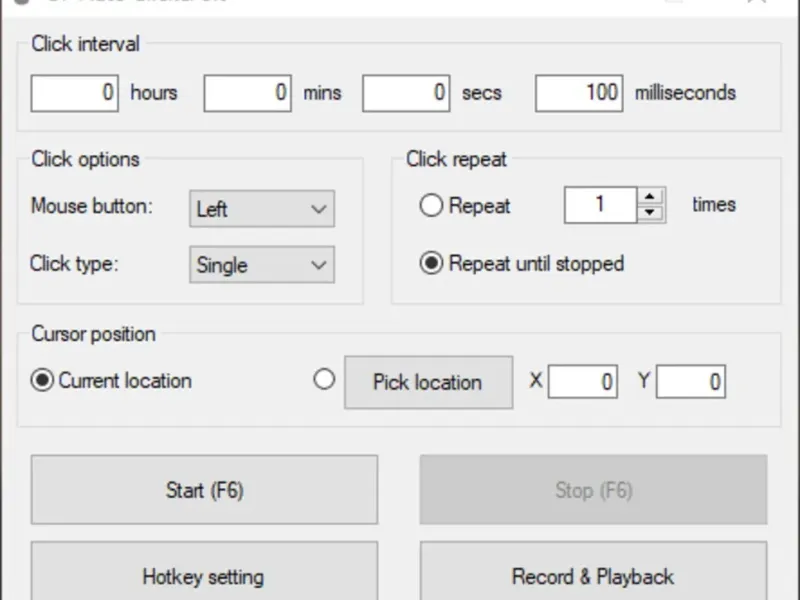800x600 pixels.
Task: Open the Click type dropdown
Action: tap(262, 265)
